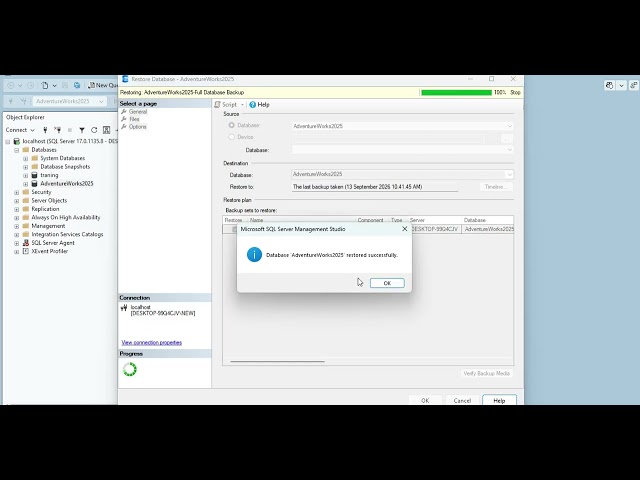Select AdventureWorks2025 database icon in Object Explorer

tap(35, 184)
